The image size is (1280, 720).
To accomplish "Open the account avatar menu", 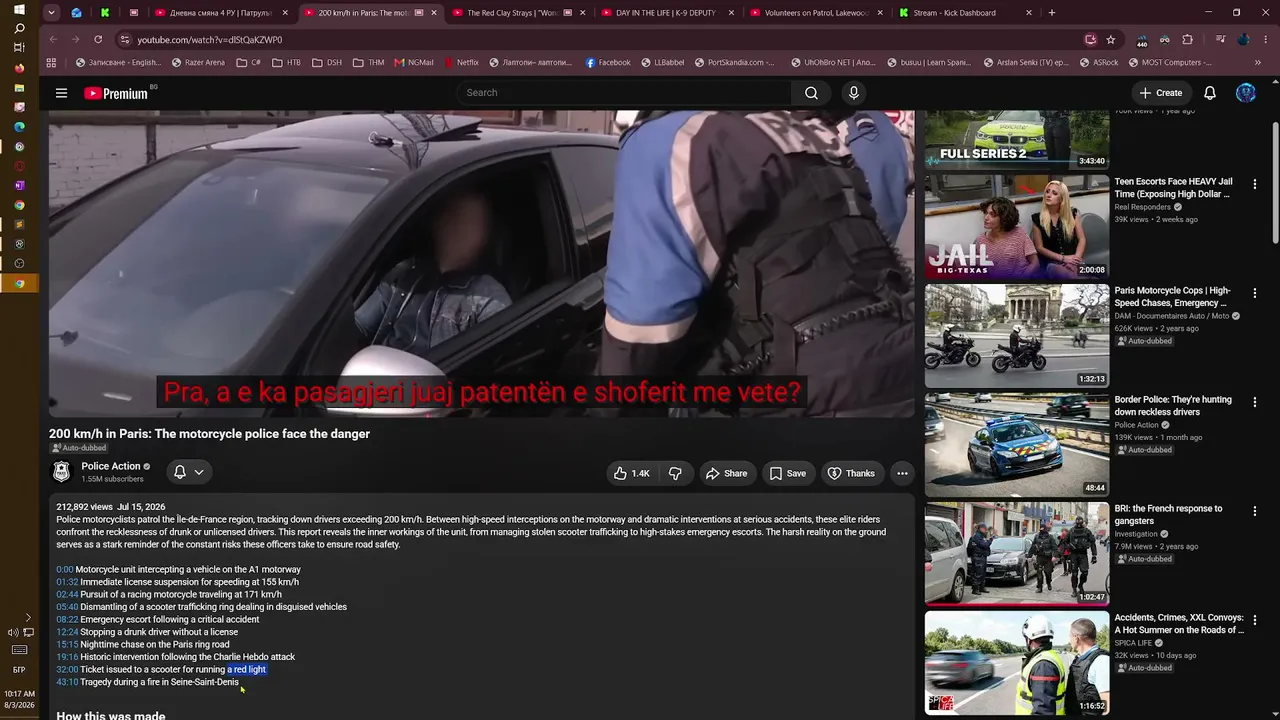I will tap(1246, 93).
